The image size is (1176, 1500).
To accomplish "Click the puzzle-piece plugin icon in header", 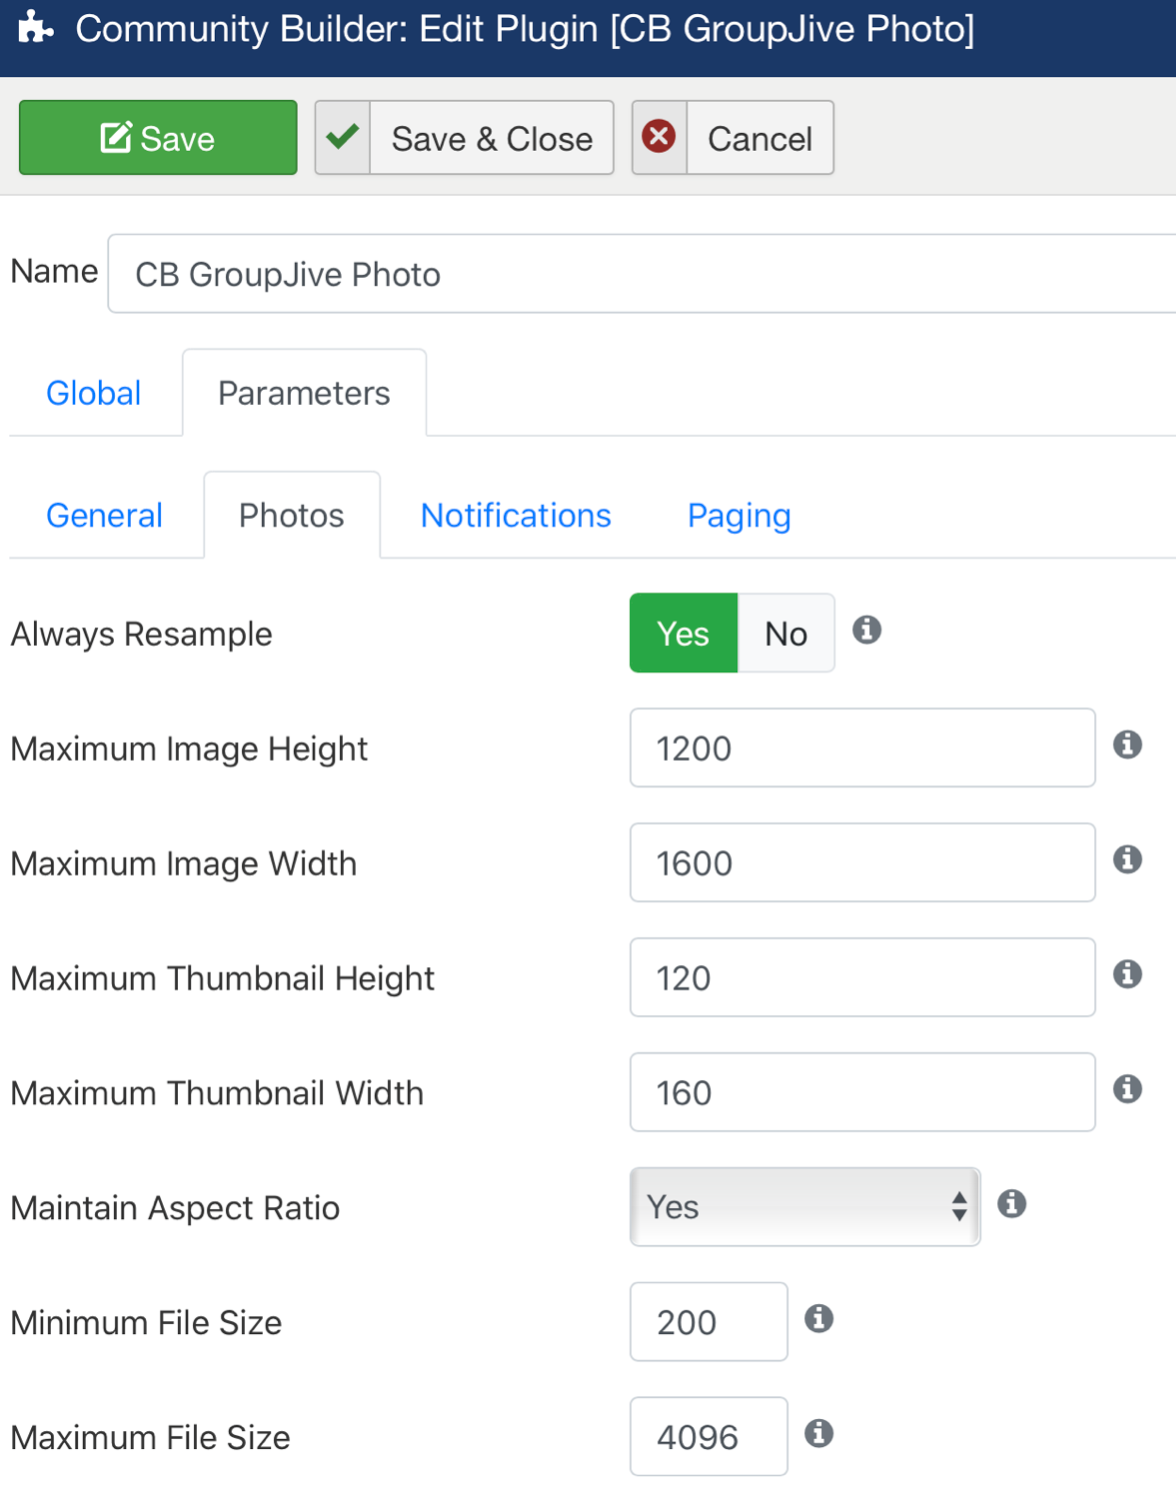I will pos(36,27).
